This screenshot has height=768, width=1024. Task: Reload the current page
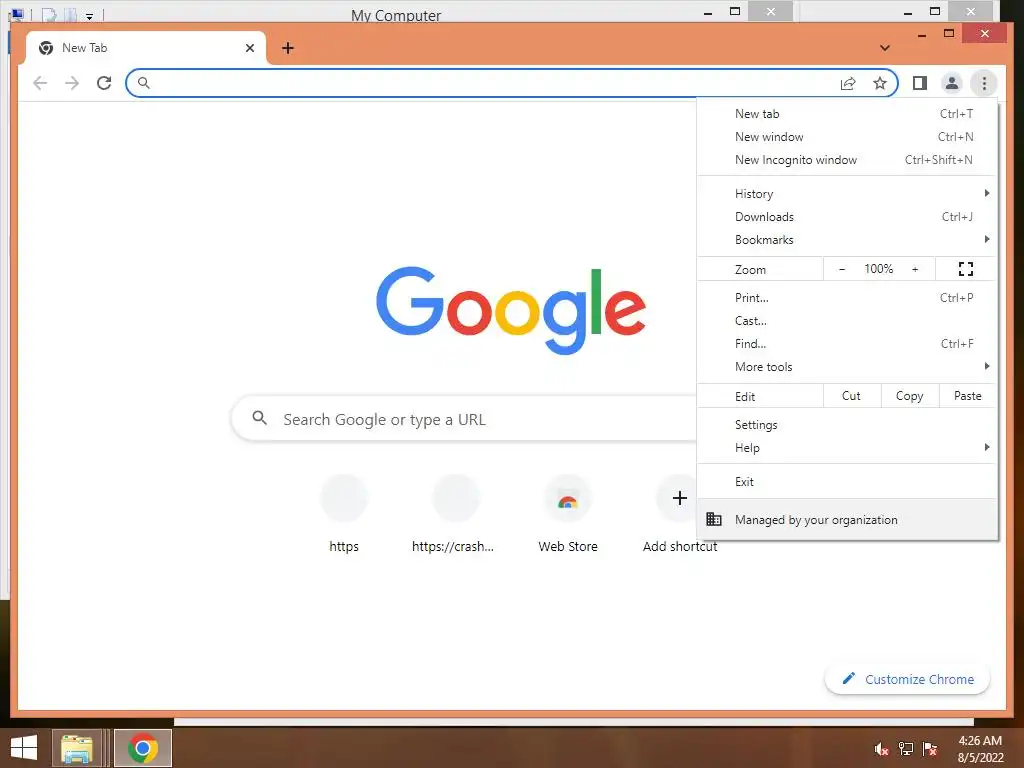(x=104, y=83)
